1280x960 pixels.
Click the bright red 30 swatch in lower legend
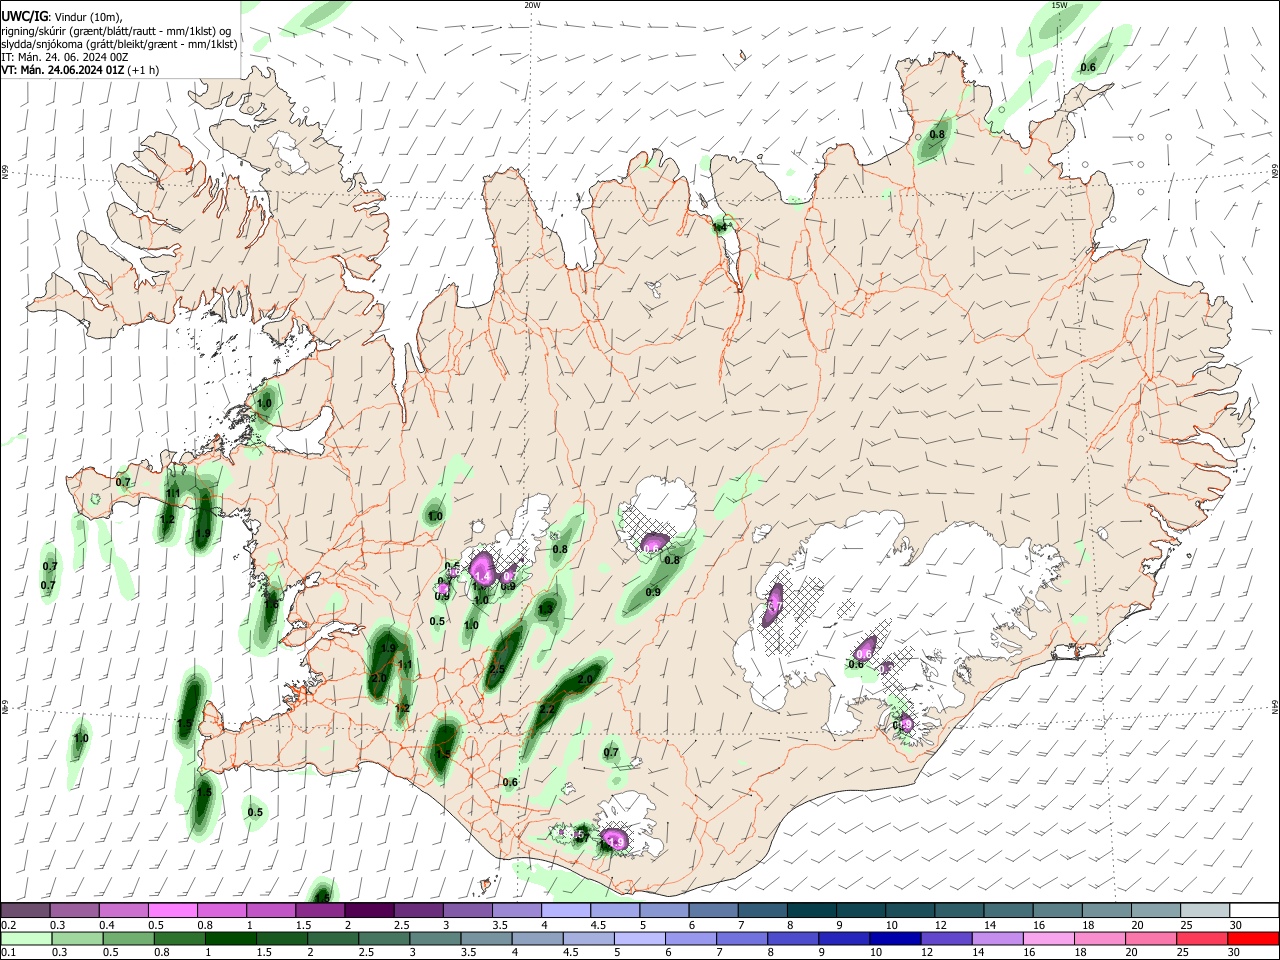[x=1253, y=938]
